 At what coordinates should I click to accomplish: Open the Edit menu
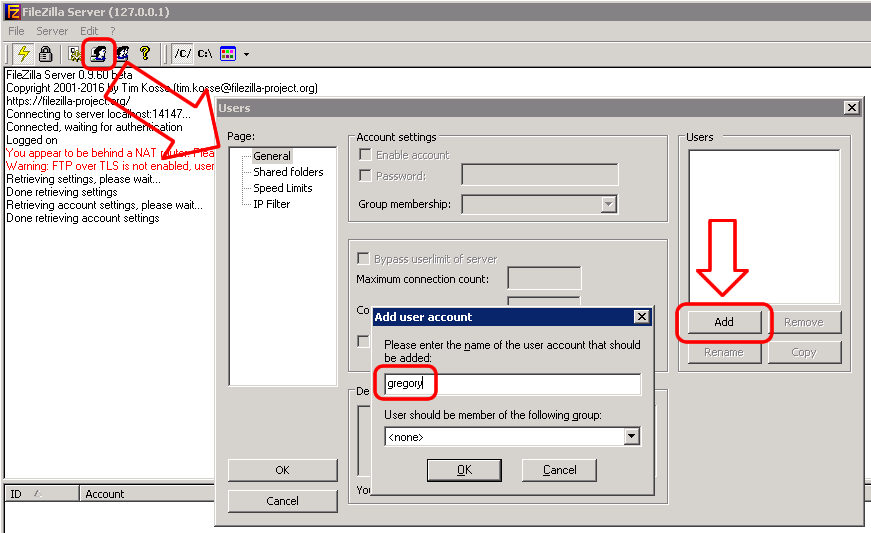pyautogui.click(x=89, y=31)
